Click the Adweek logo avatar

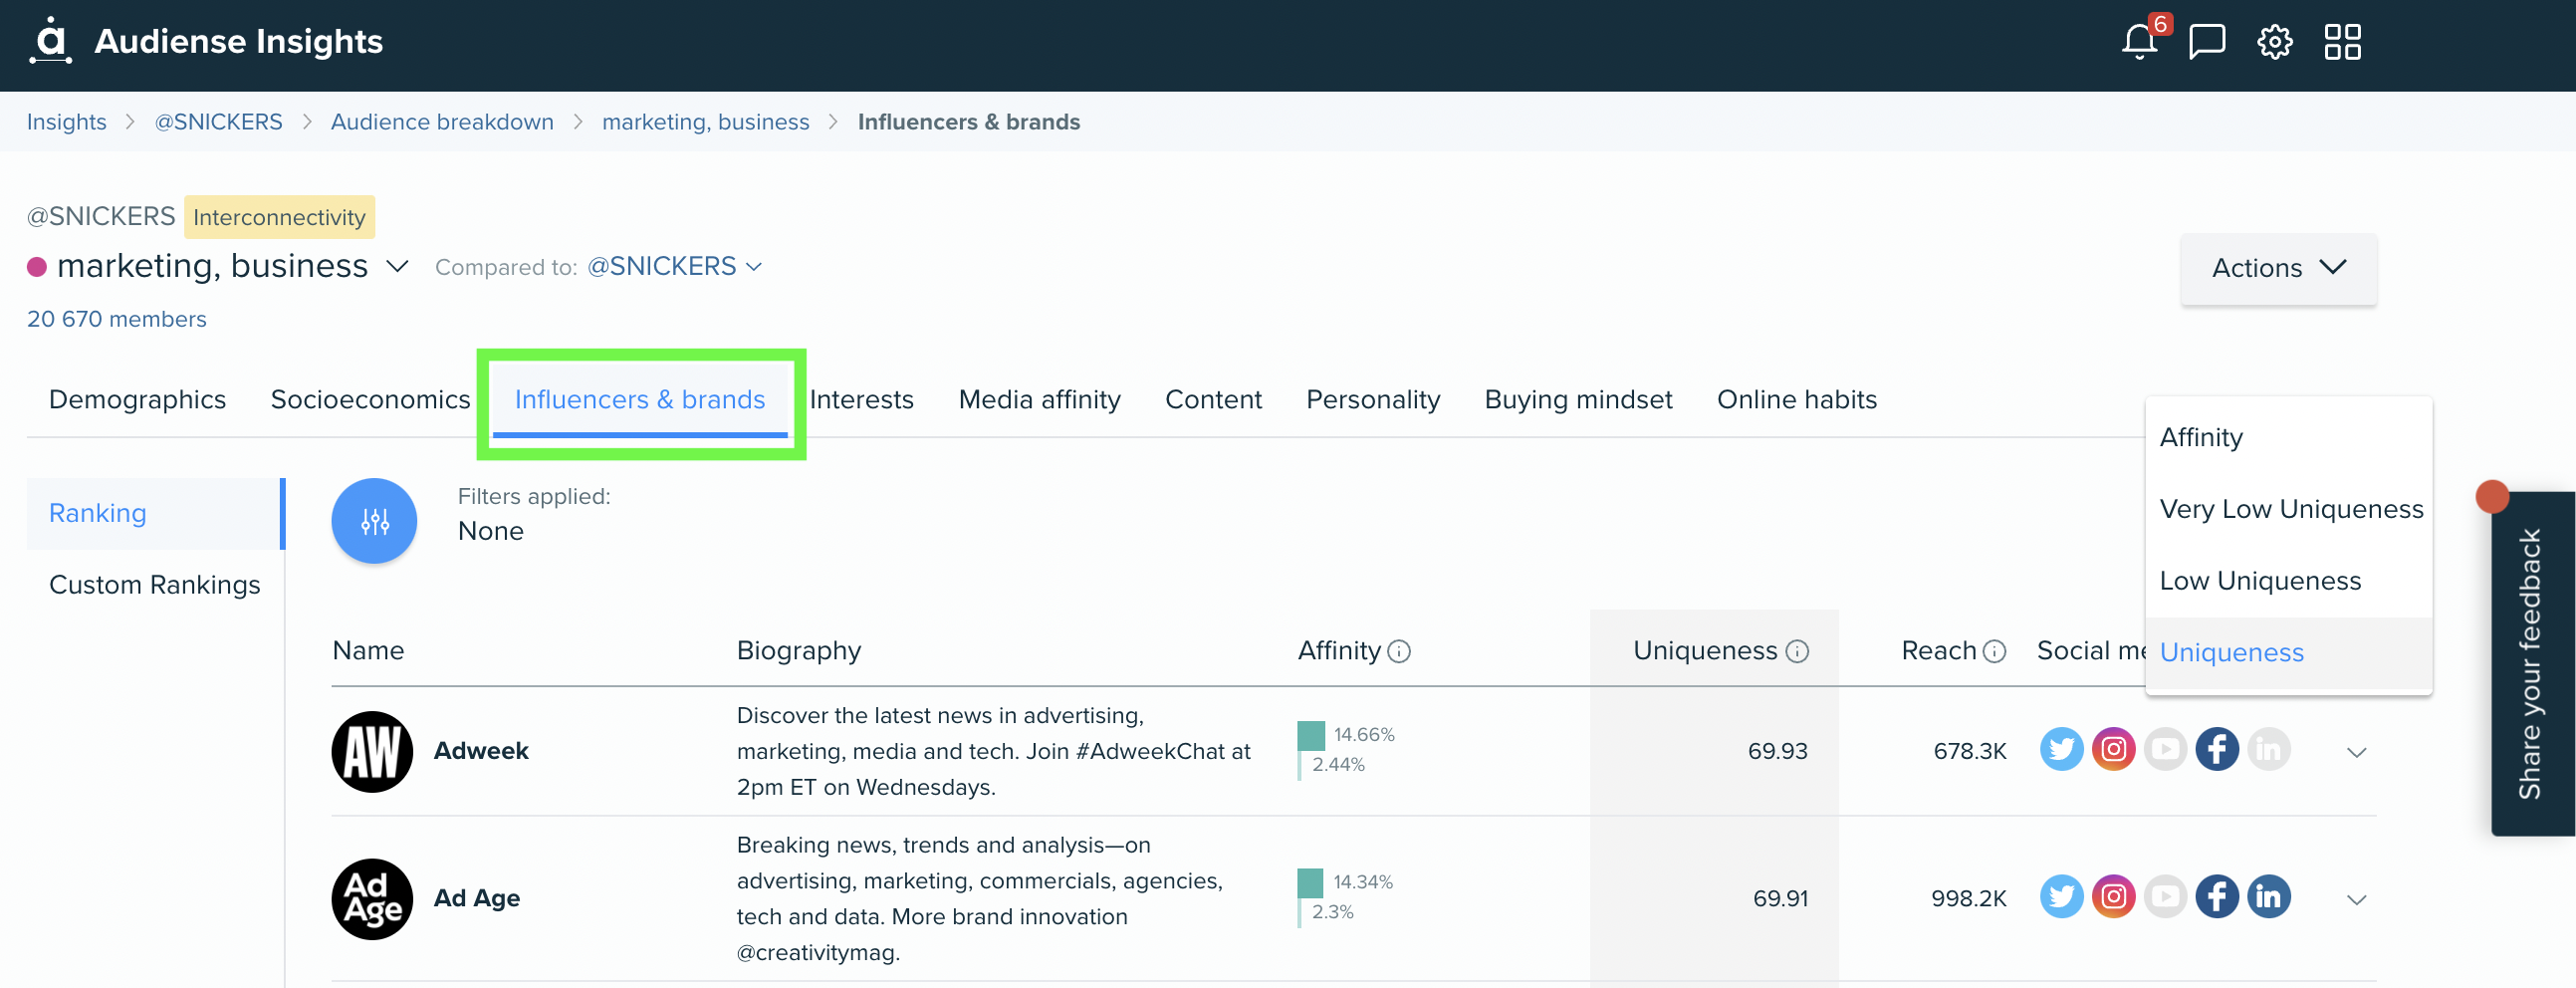tap(372, 752)
